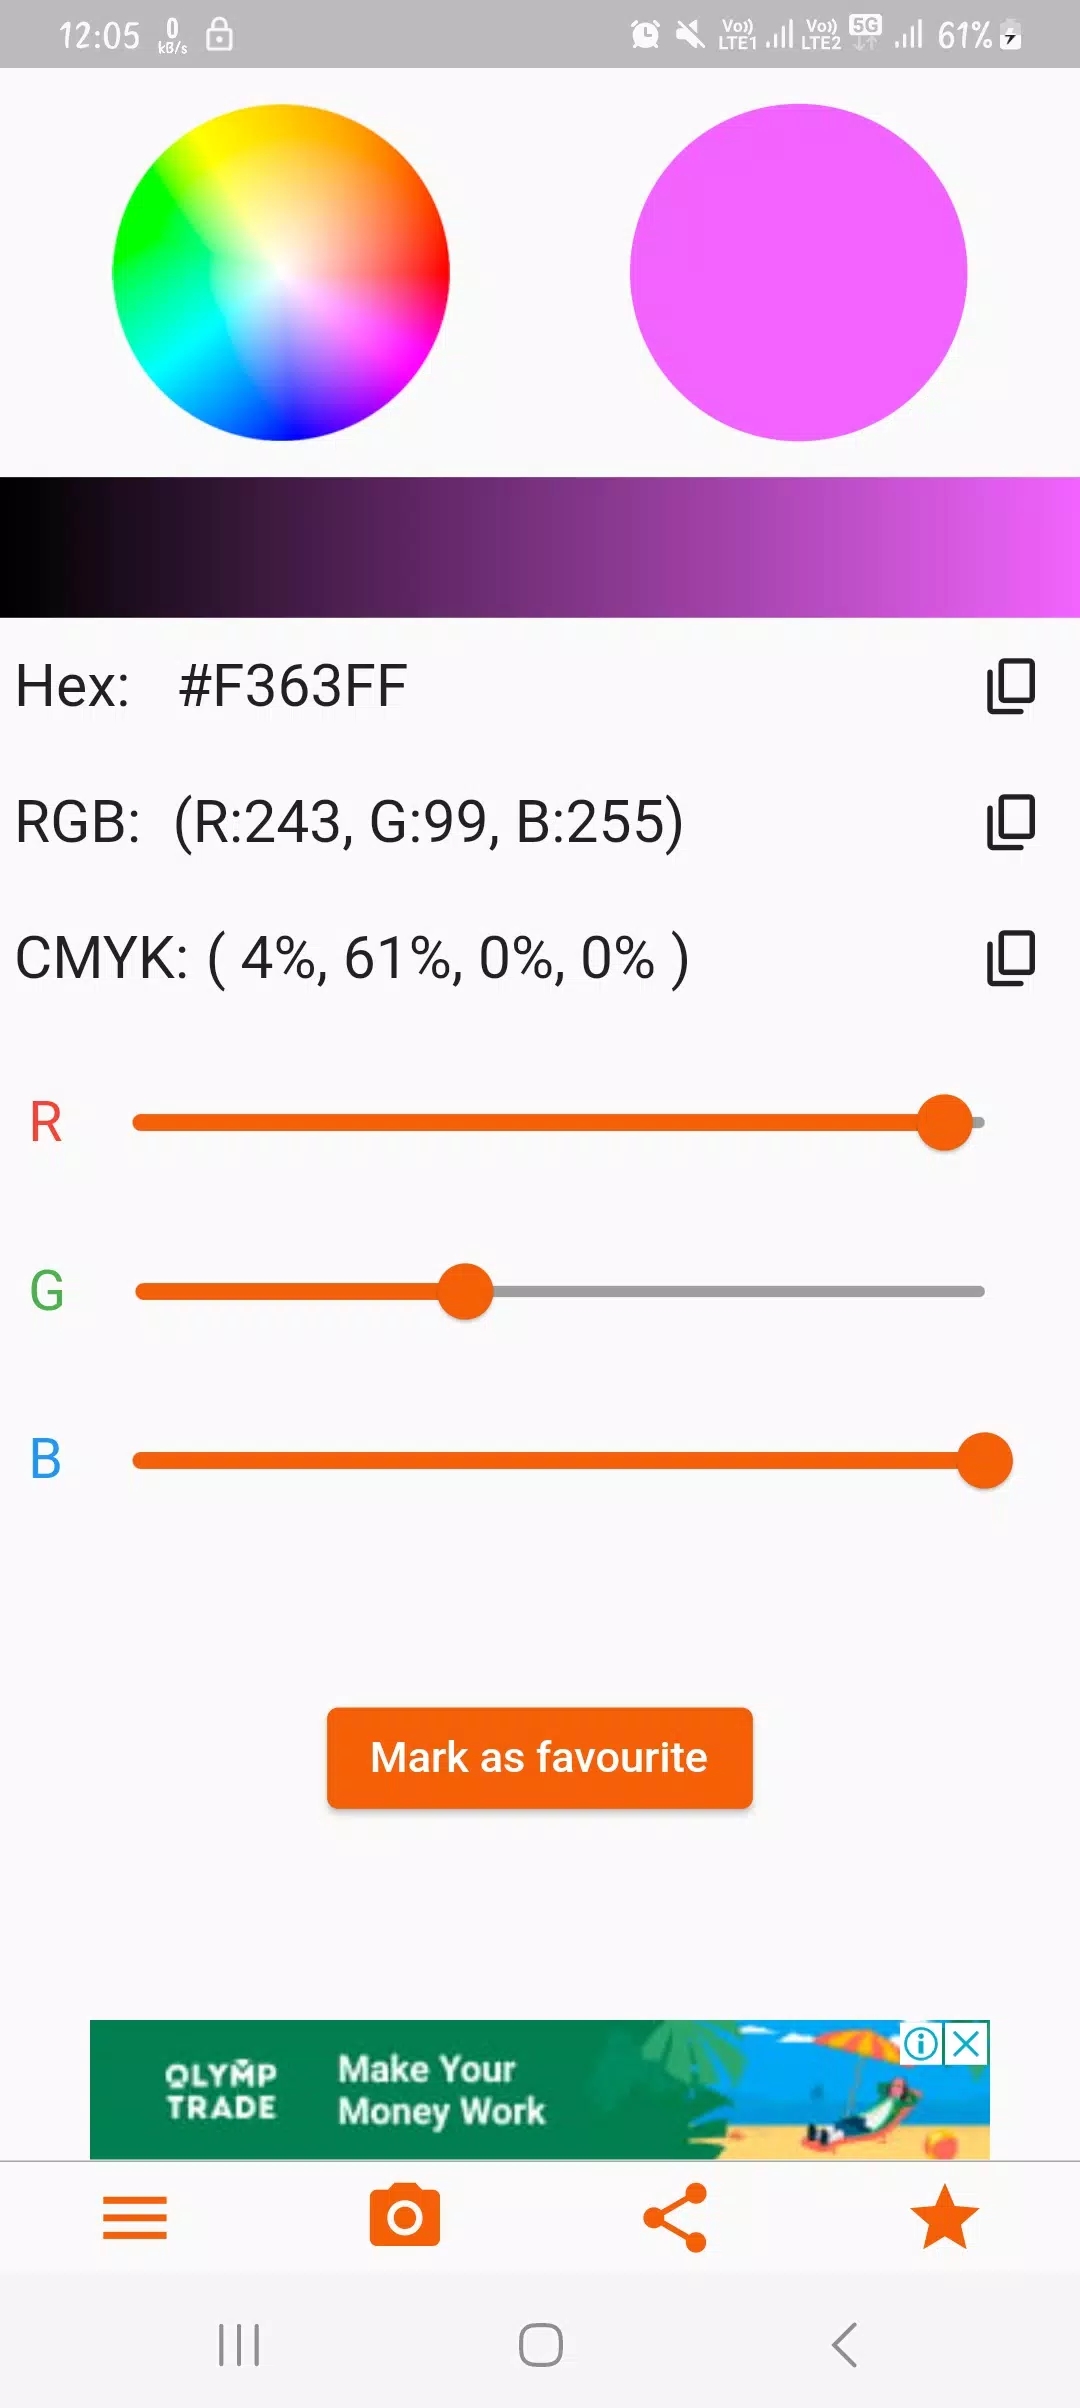Tap the magenta color preview circle
Screen dimensions: 1080x2408
click(x=798, y=272)
